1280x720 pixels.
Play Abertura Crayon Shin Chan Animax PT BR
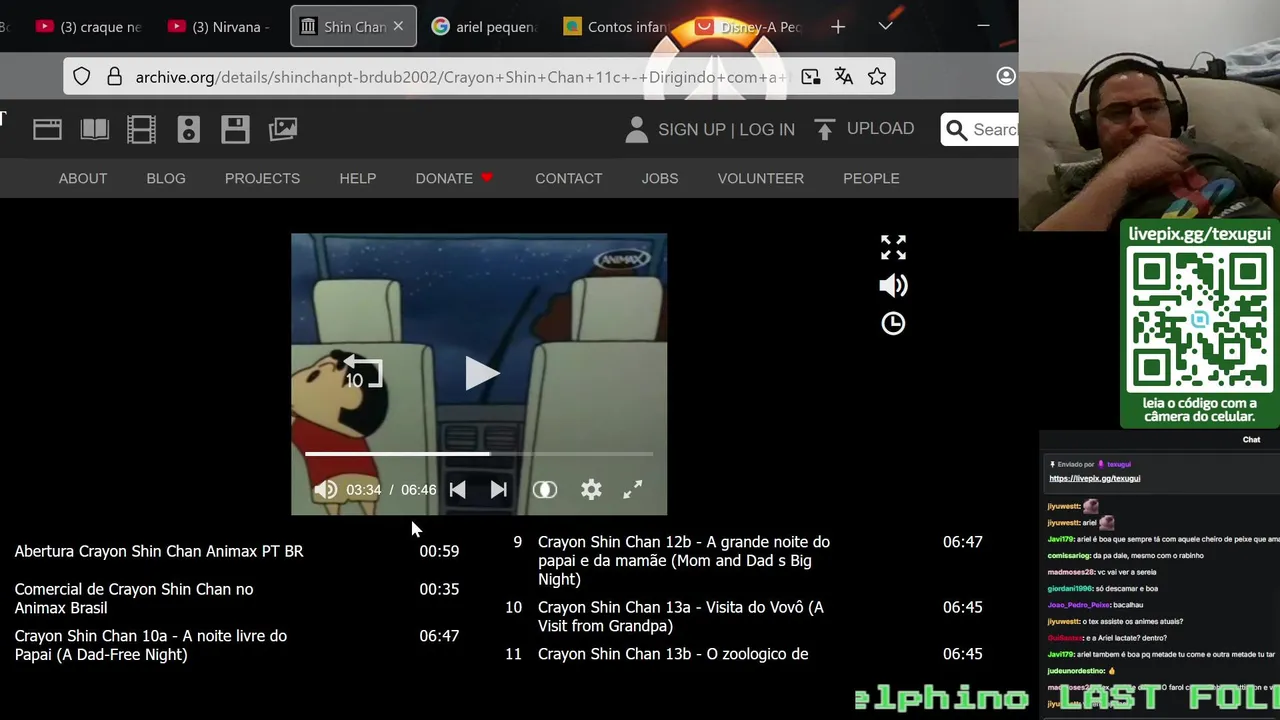coord(236,551)
